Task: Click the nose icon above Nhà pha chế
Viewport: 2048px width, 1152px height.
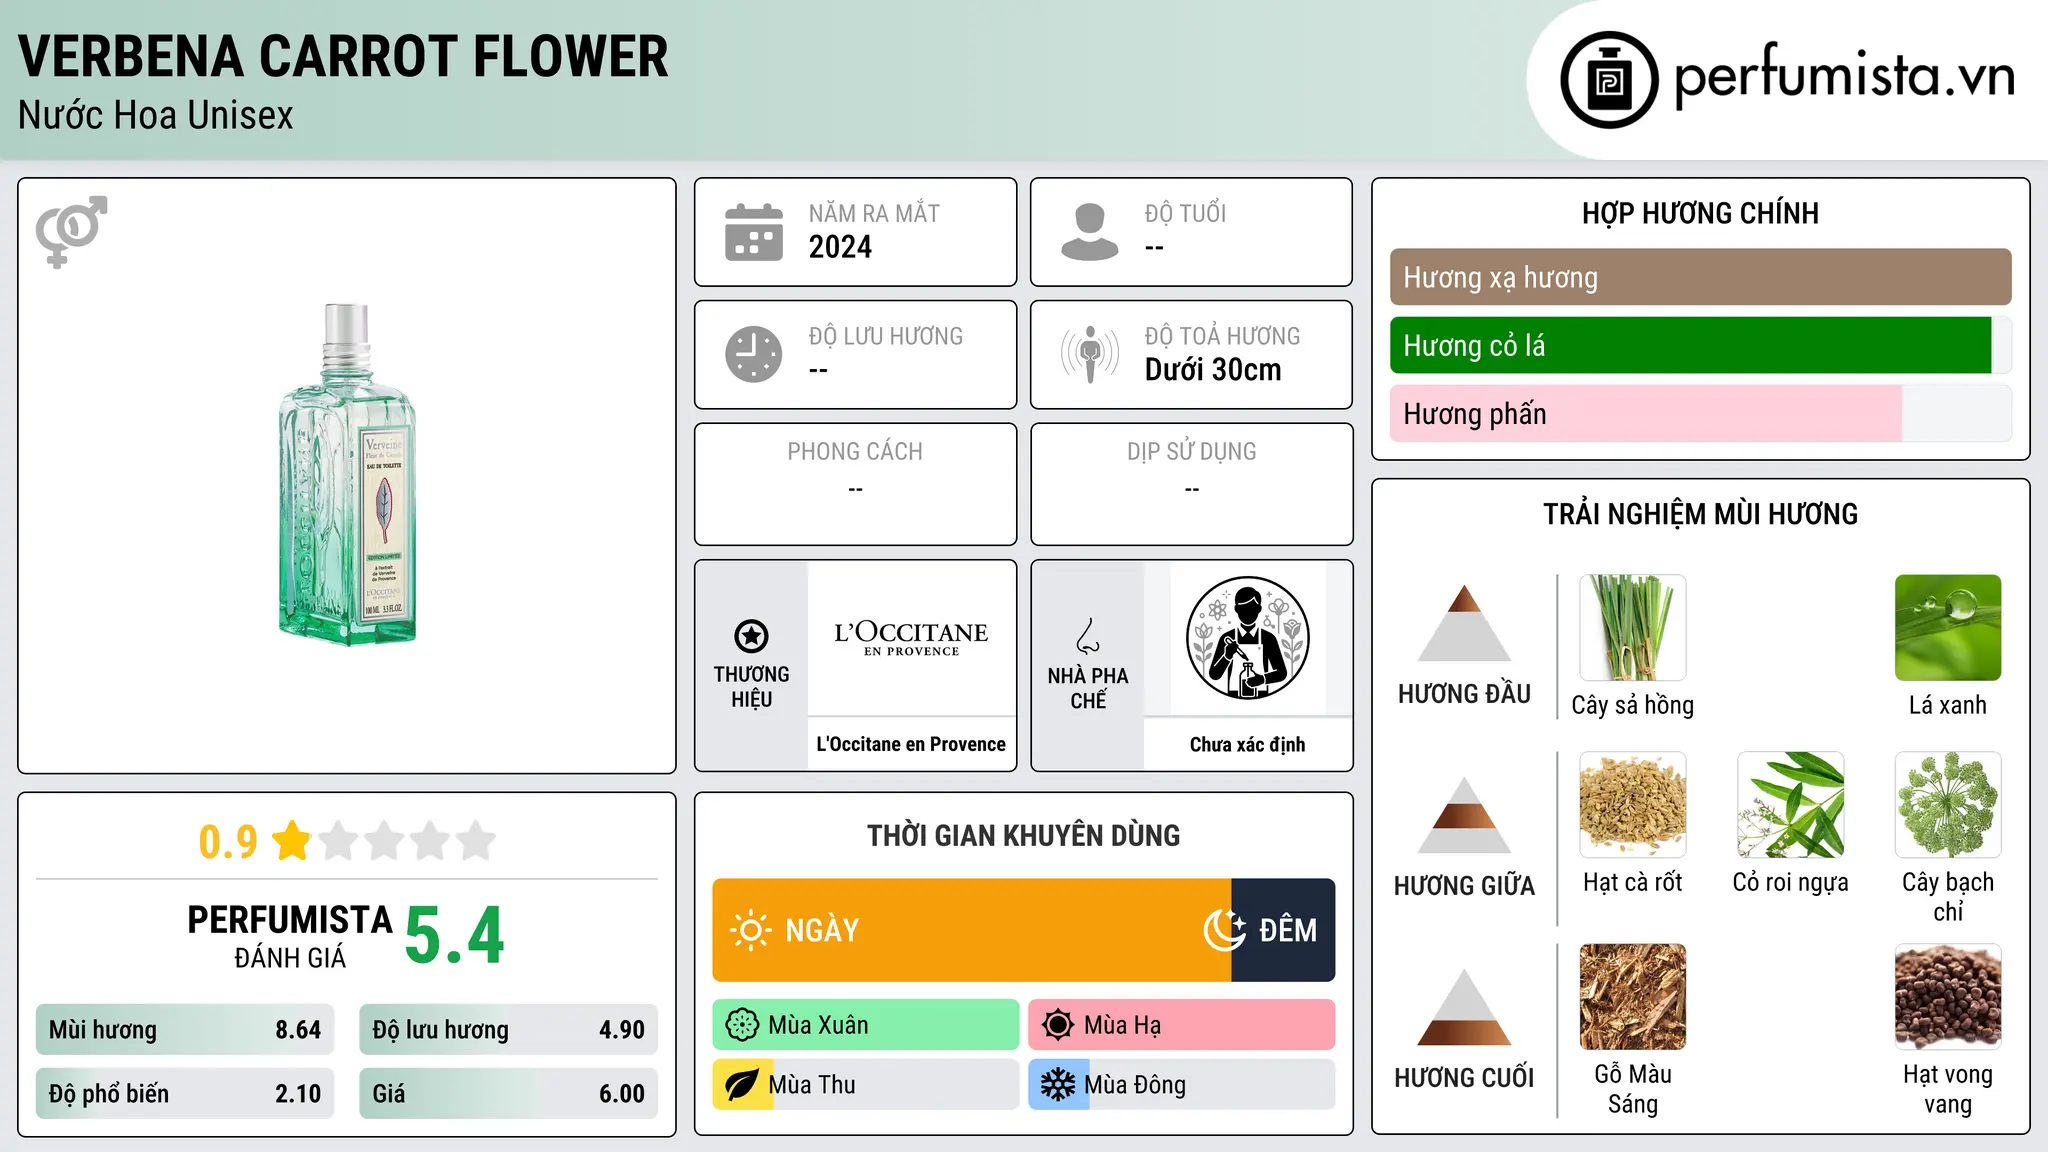Action: (1088, 636)
